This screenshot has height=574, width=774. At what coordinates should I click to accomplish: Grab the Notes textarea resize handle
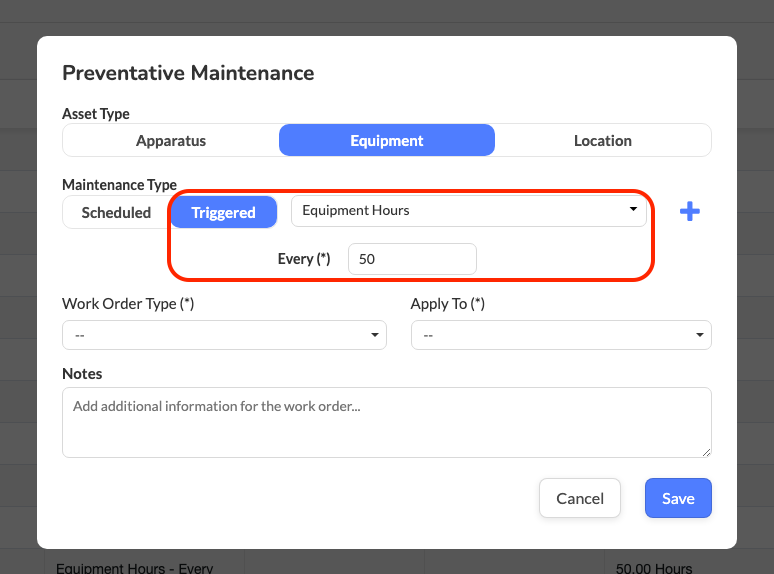point(706,452)
